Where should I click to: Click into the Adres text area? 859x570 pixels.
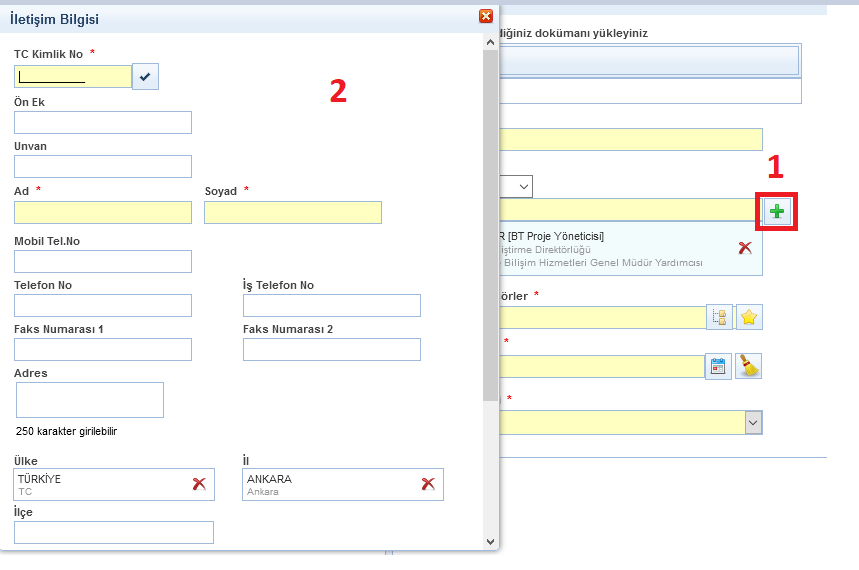pos(90,400)
